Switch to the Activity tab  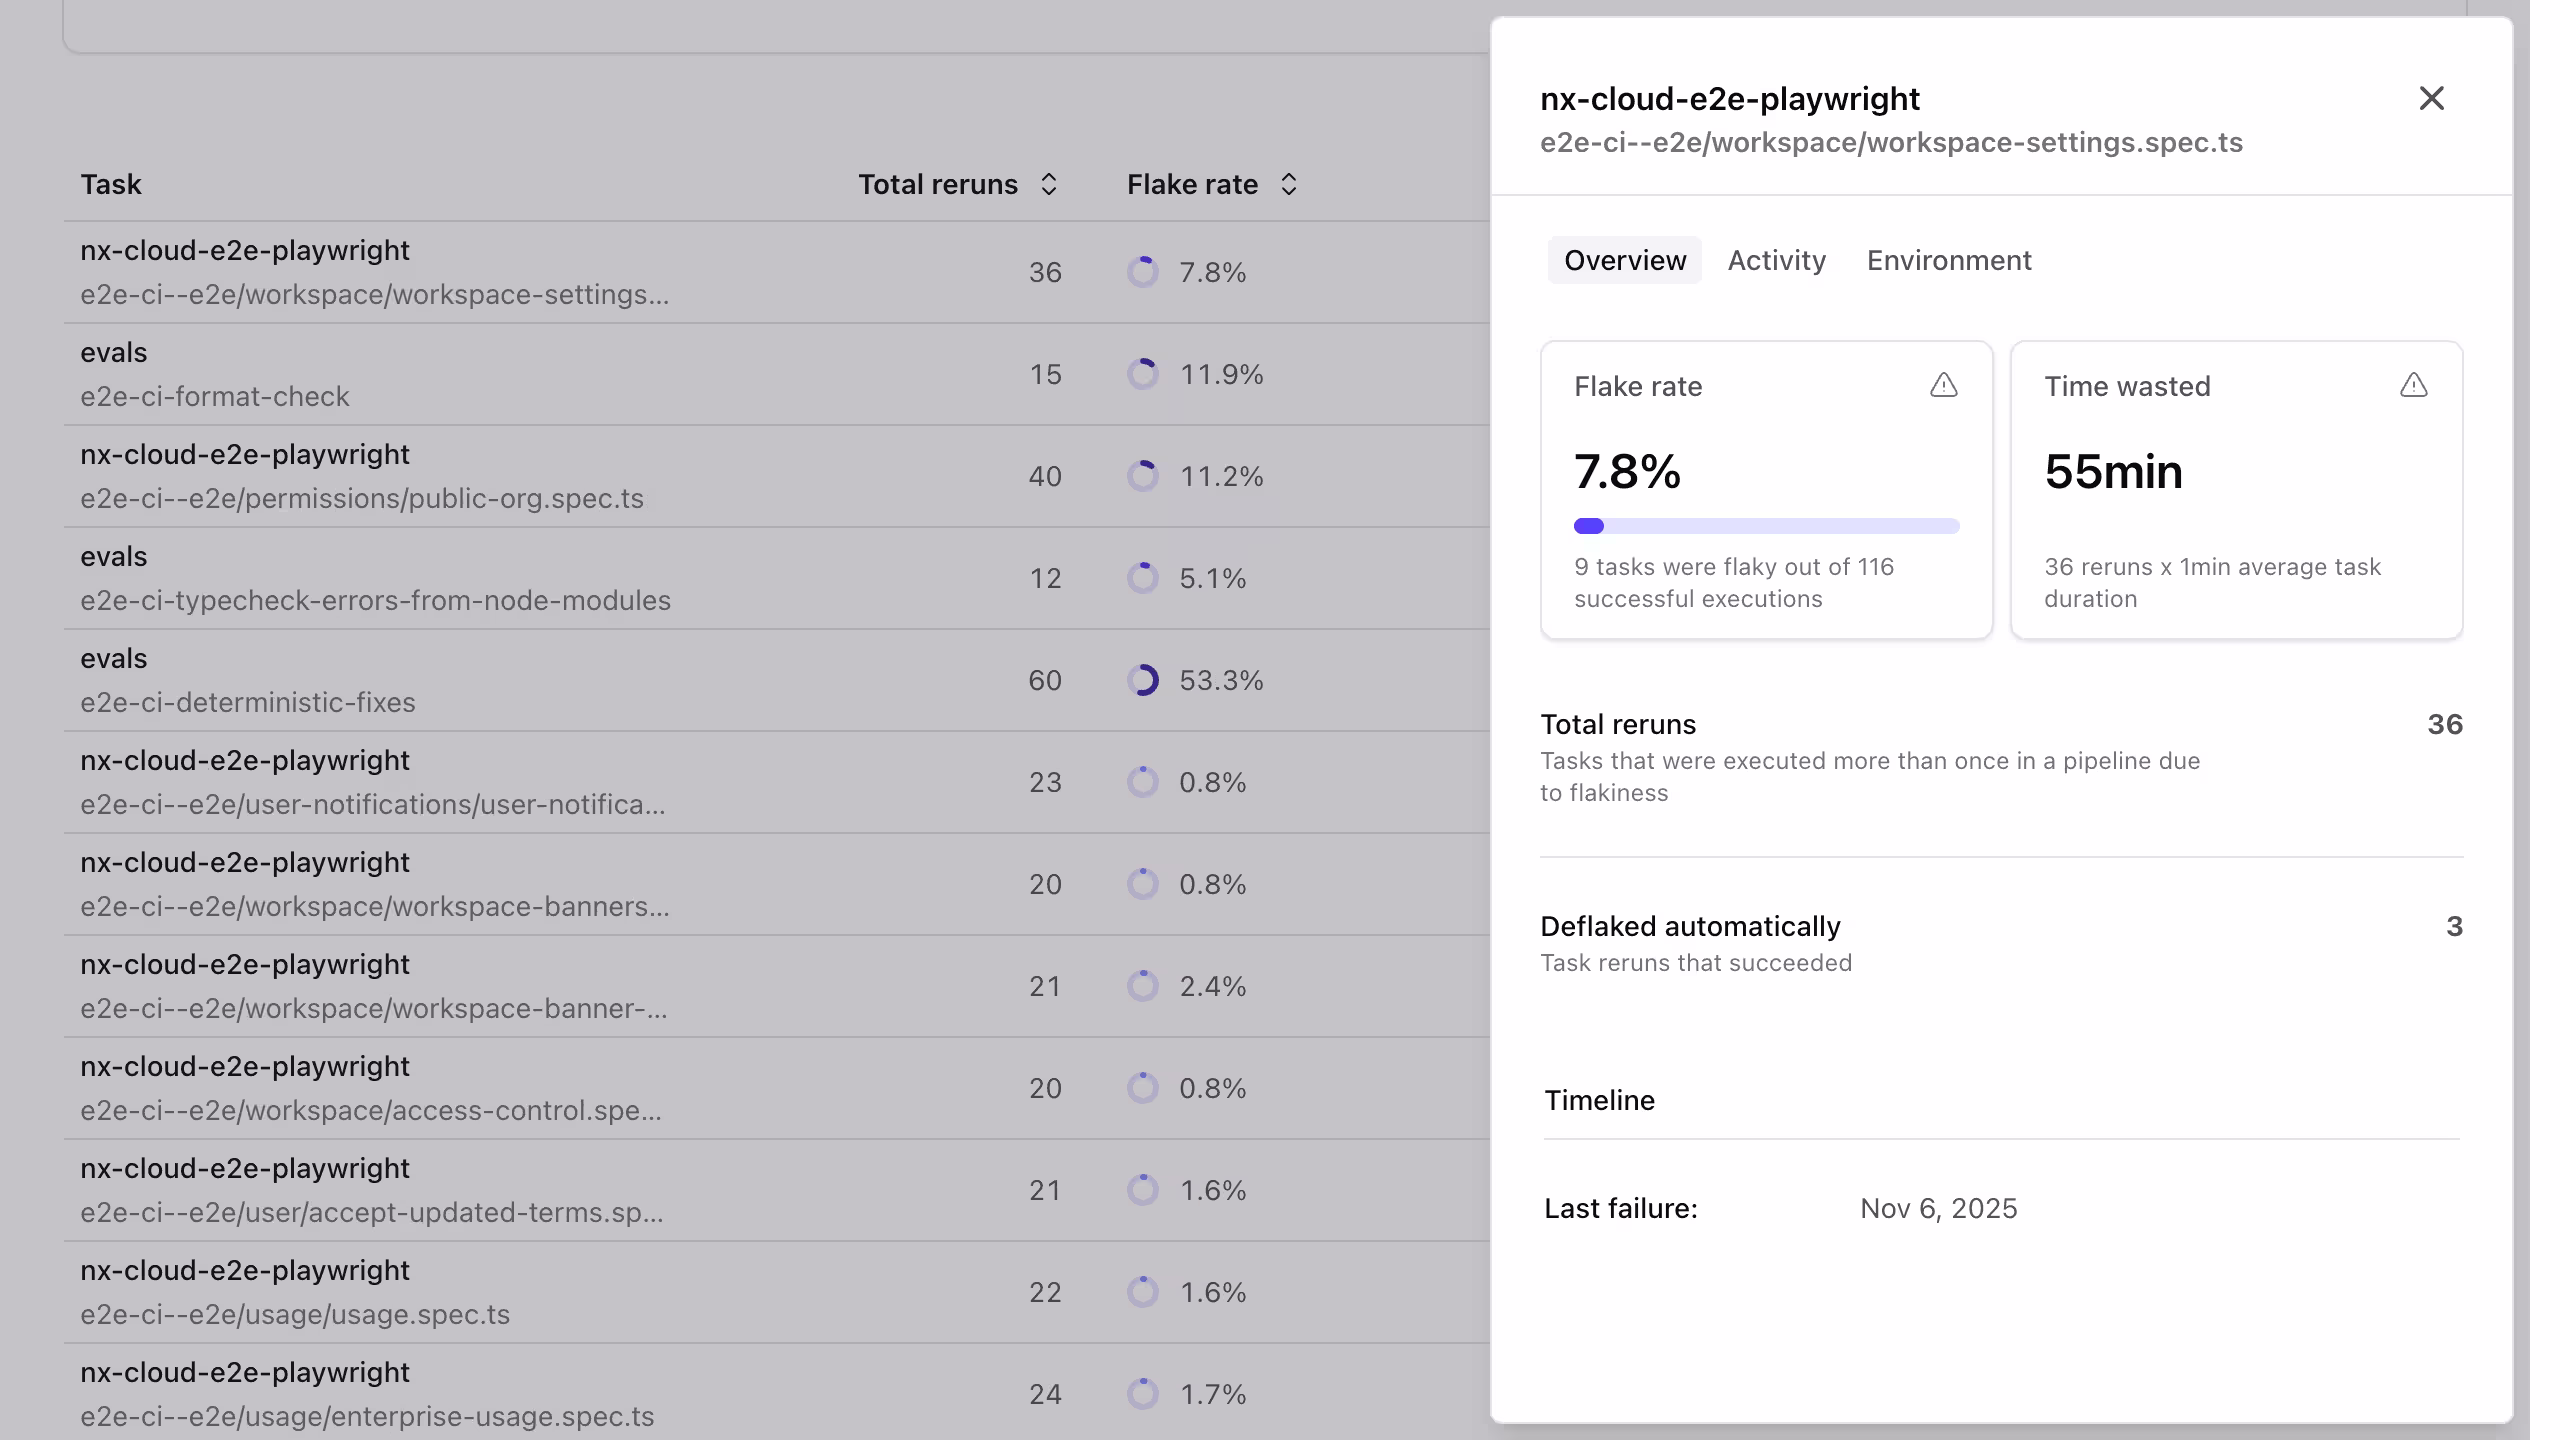coord(1776,260)
